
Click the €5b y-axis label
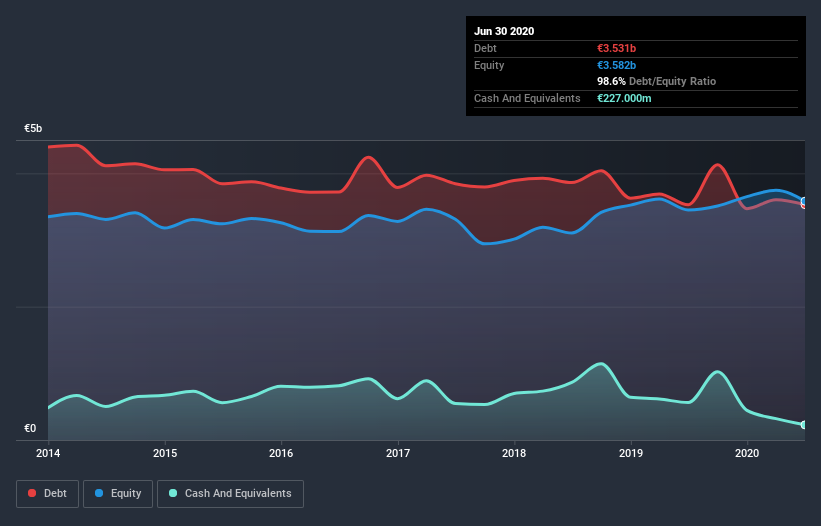point(33,129)
